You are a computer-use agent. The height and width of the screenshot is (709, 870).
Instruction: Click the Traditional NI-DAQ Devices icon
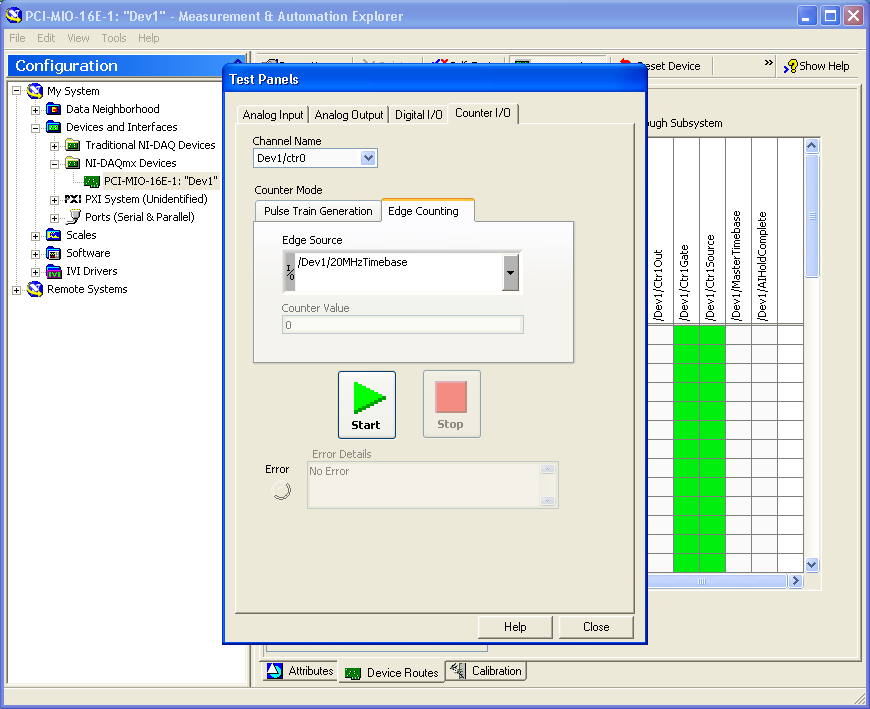[73, 145]
